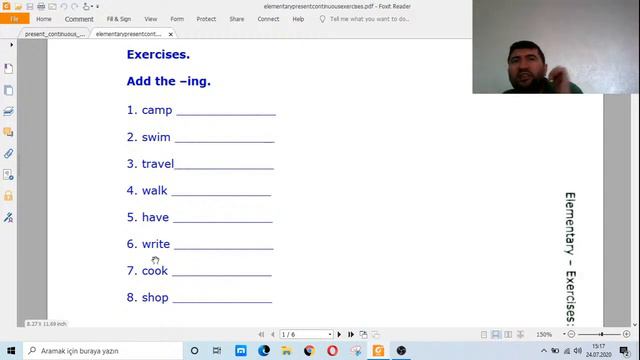This screenshot has height=360, width=640.
Task: Launch Microsoft Edge from taskbar
Action: click(x=264, y=351)
